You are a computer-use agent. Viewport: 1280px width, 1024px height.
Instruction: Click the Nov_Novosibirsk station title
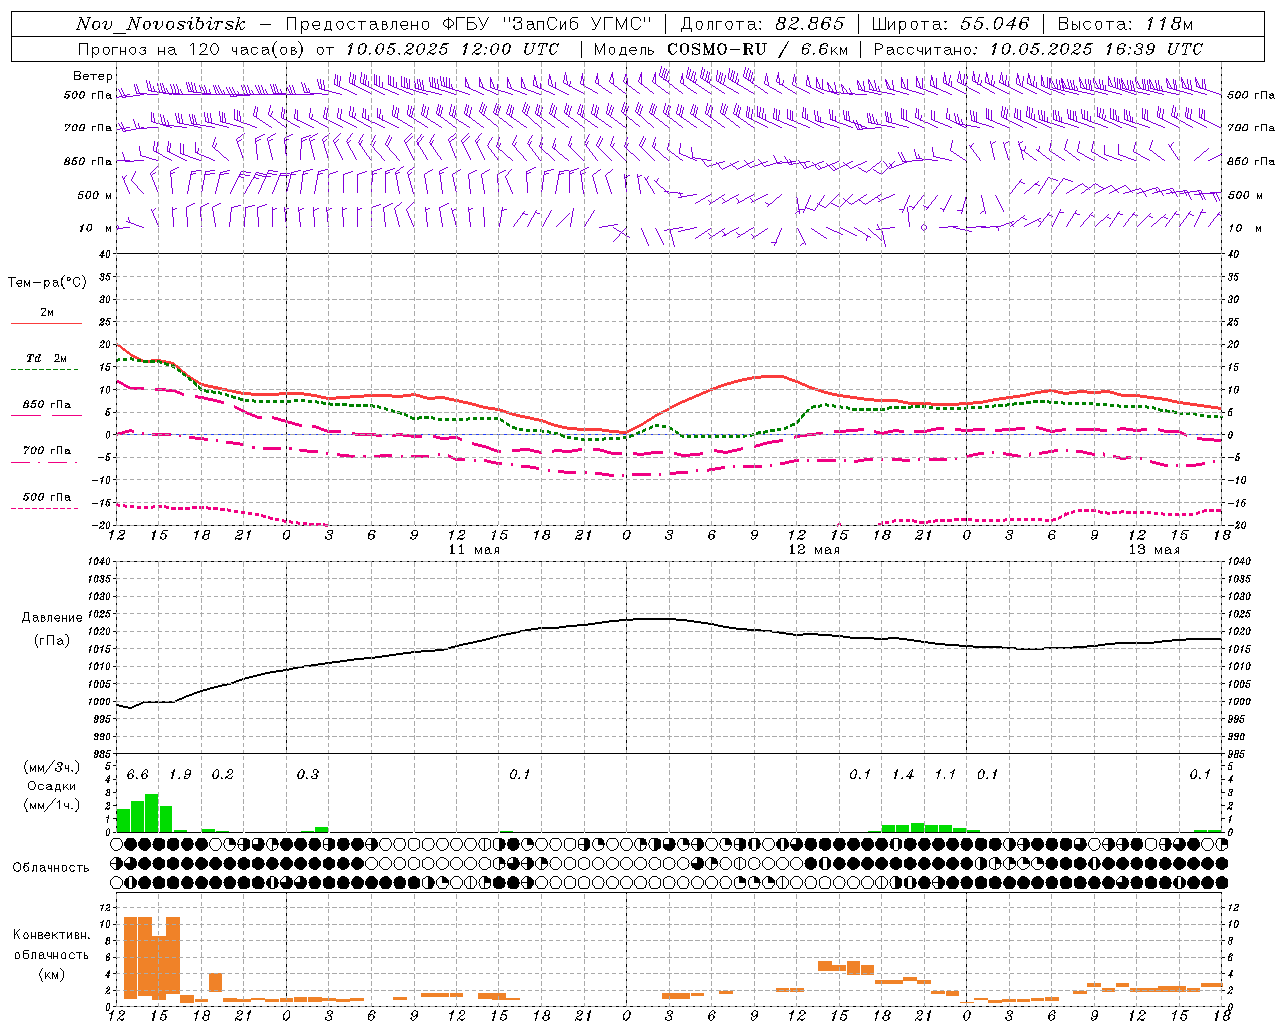[161, 24]
